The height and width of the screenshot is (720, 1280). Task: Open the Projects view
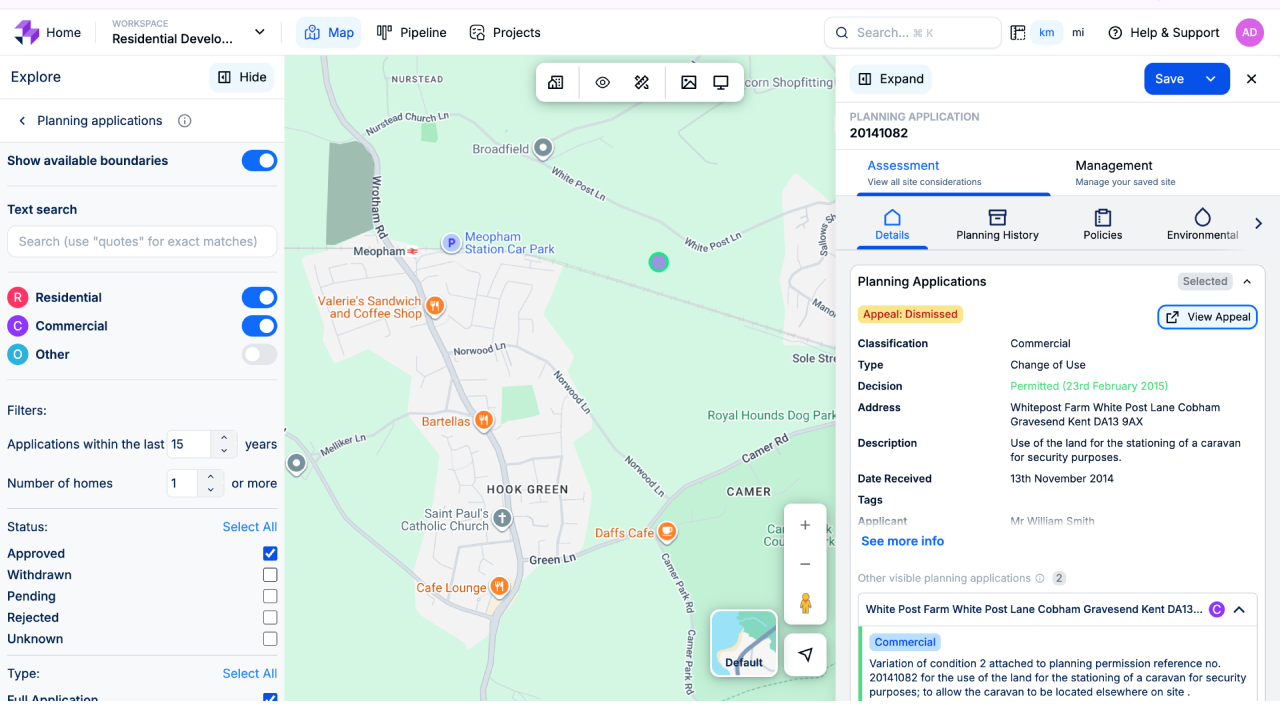(505, 33)
